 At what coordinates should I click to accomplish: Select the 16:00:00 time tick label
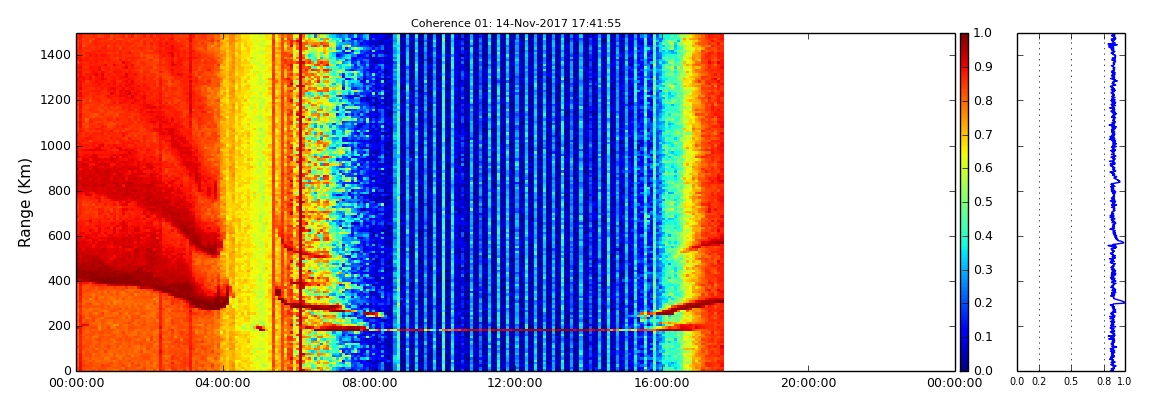[x=662, y=383]
